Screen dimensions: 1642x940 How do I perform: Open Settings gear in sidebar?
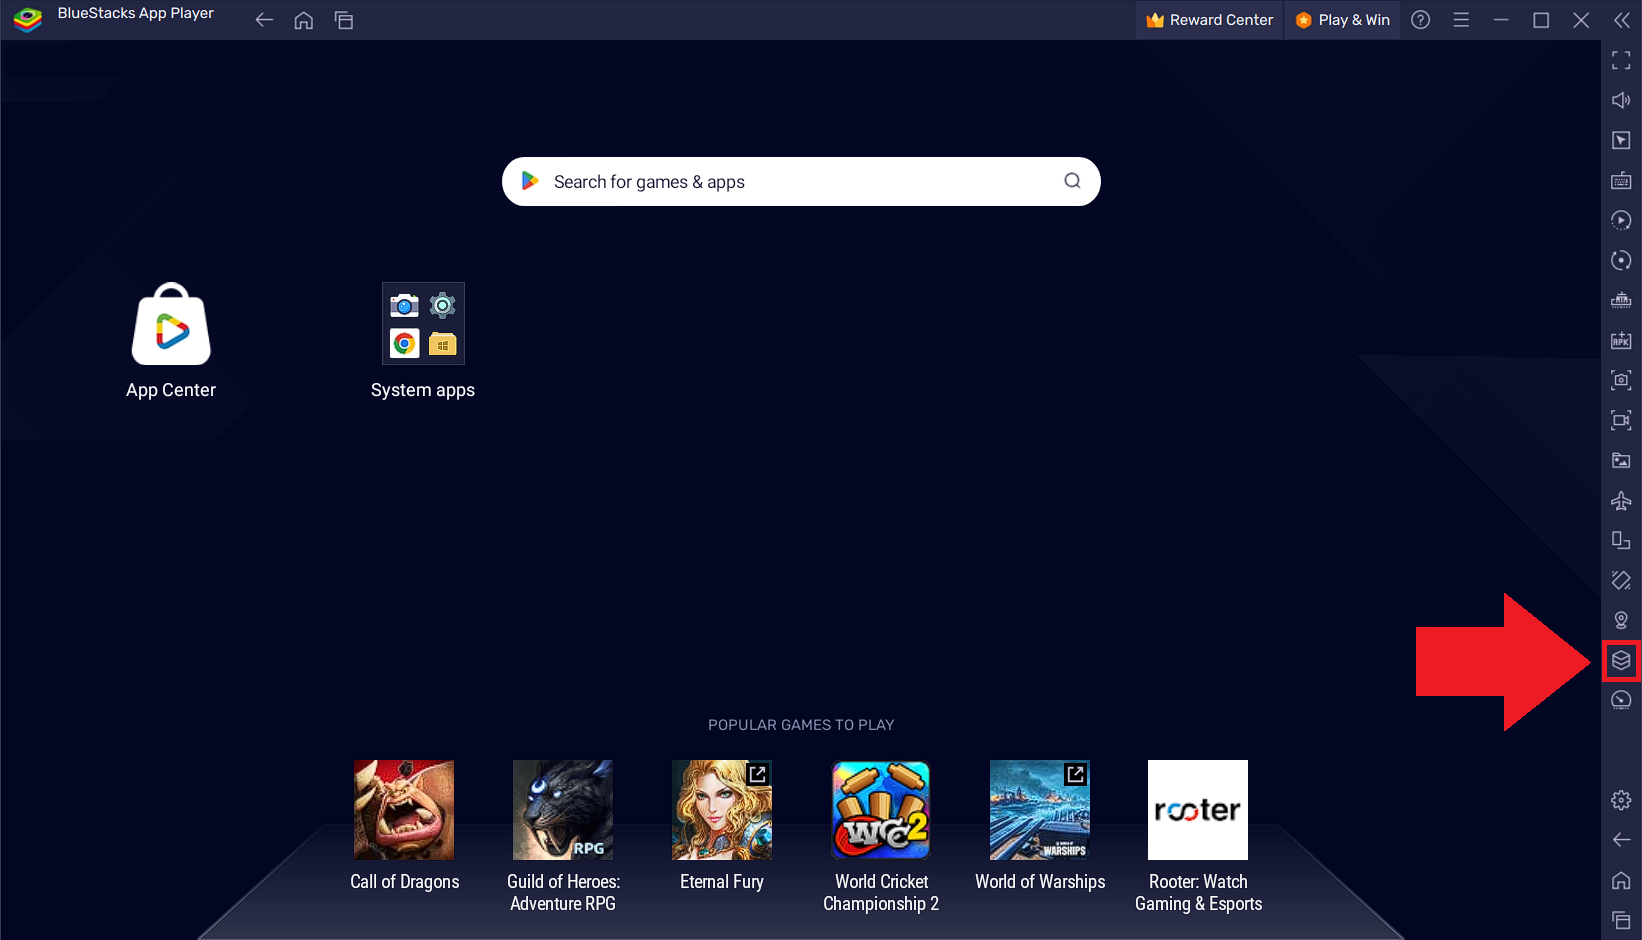pos(1621,800)
